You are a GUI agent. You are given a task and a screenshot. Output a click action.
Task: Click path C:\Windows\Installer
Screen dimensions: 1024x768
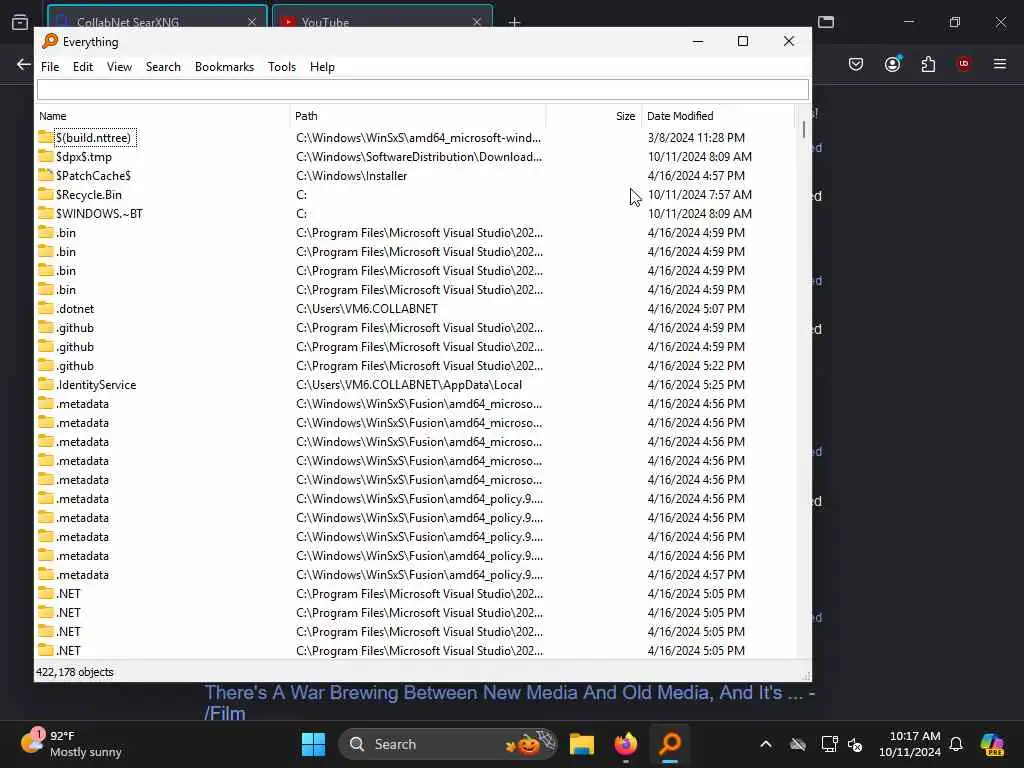tap(351, 176)
